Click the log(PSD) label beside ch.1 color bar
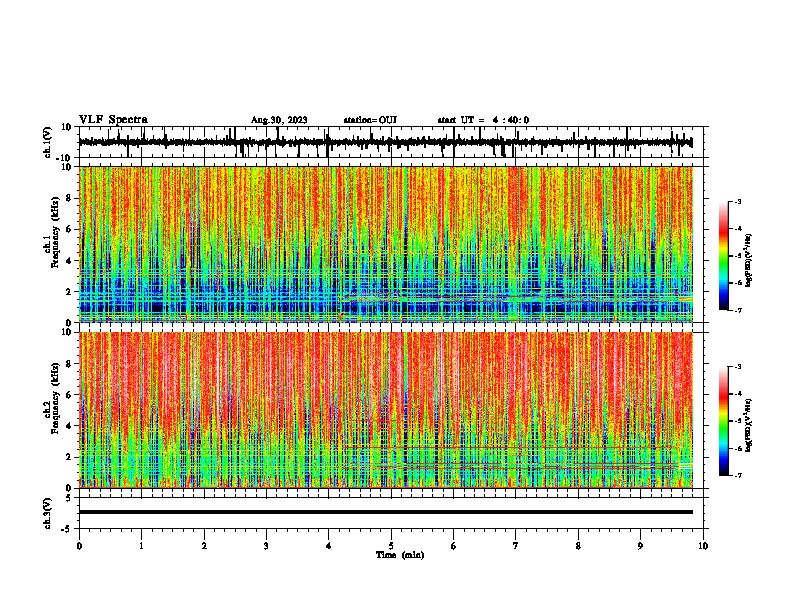 (748, 261)
